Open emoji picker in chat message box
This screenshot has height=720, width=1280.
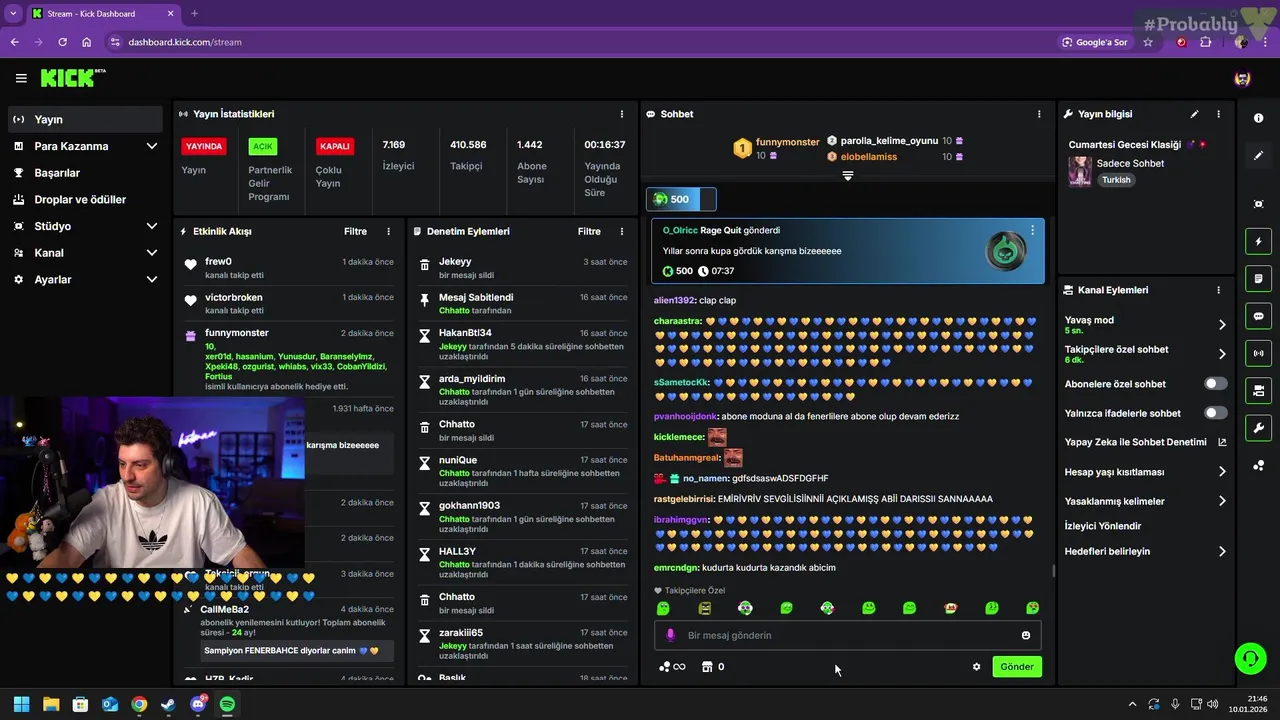(1026, 635)
